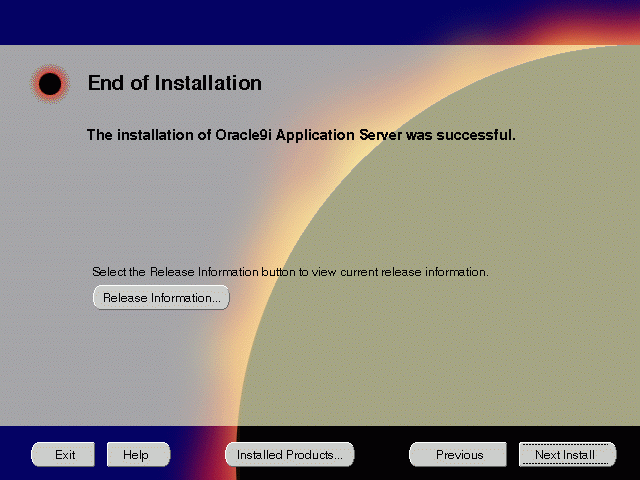Click the Exit button

point(63,454)
